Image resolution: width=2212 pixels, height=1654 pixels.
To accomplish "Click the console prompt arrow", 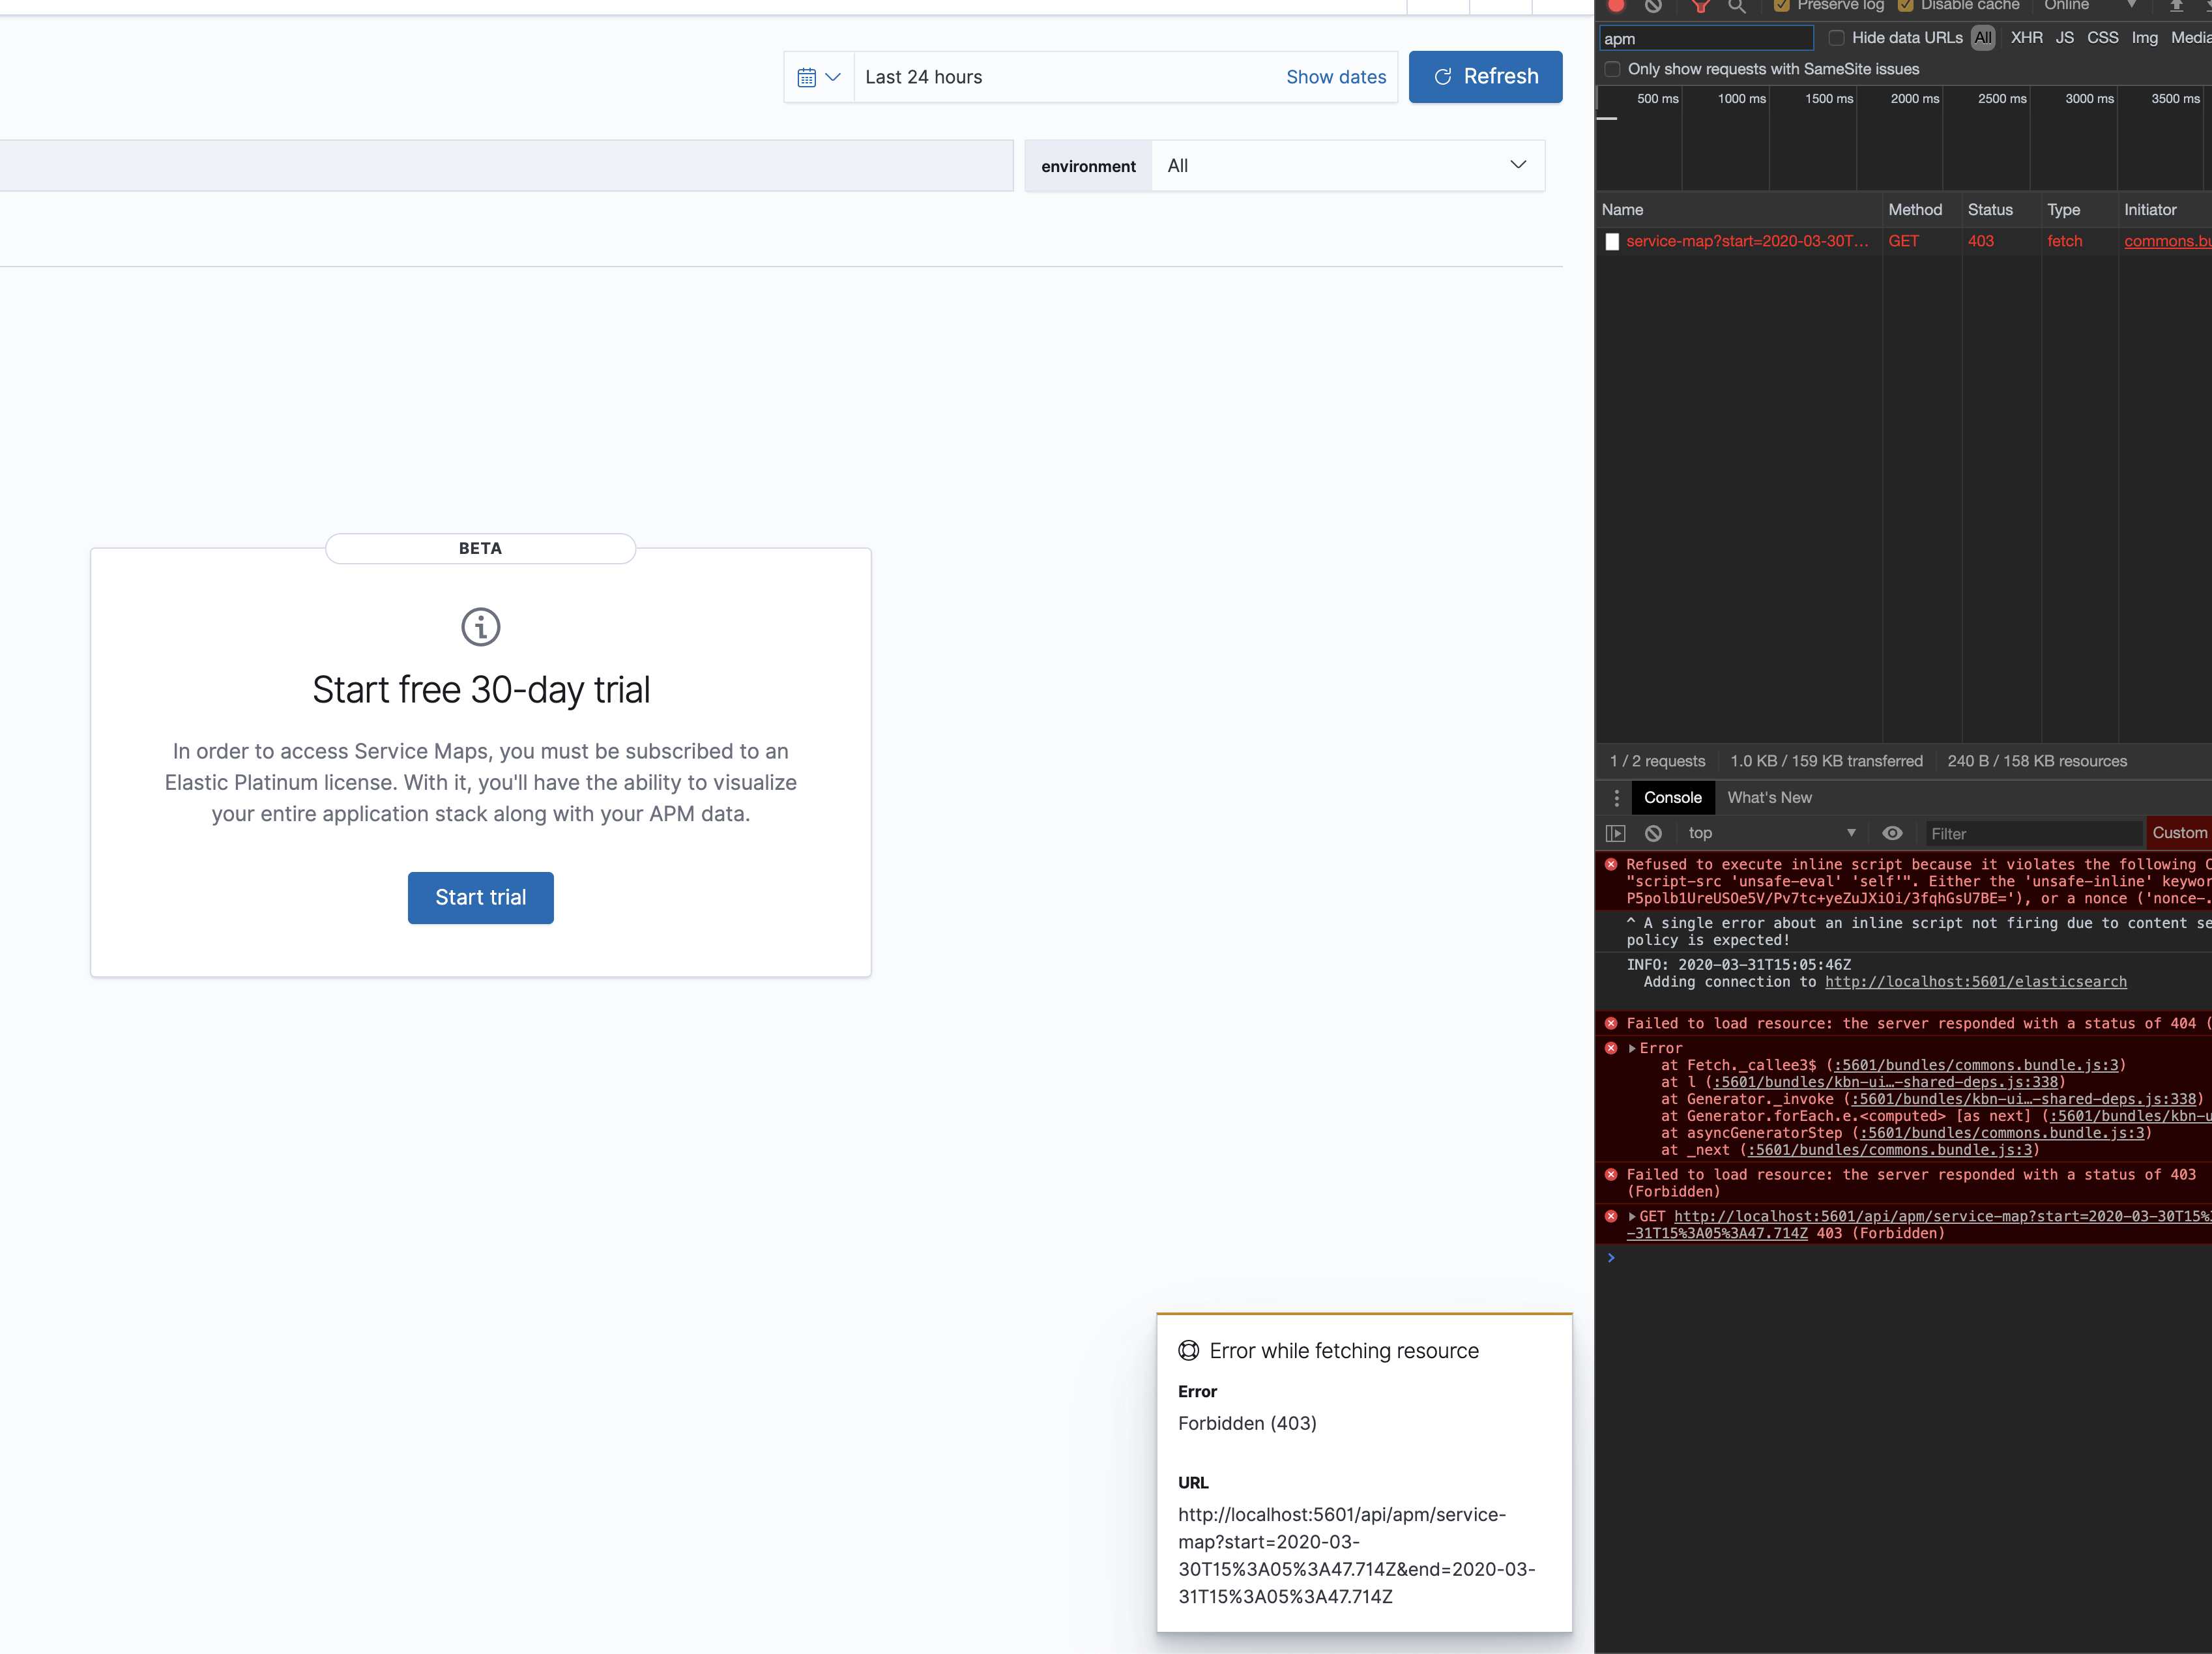I will point(1611,1258).
